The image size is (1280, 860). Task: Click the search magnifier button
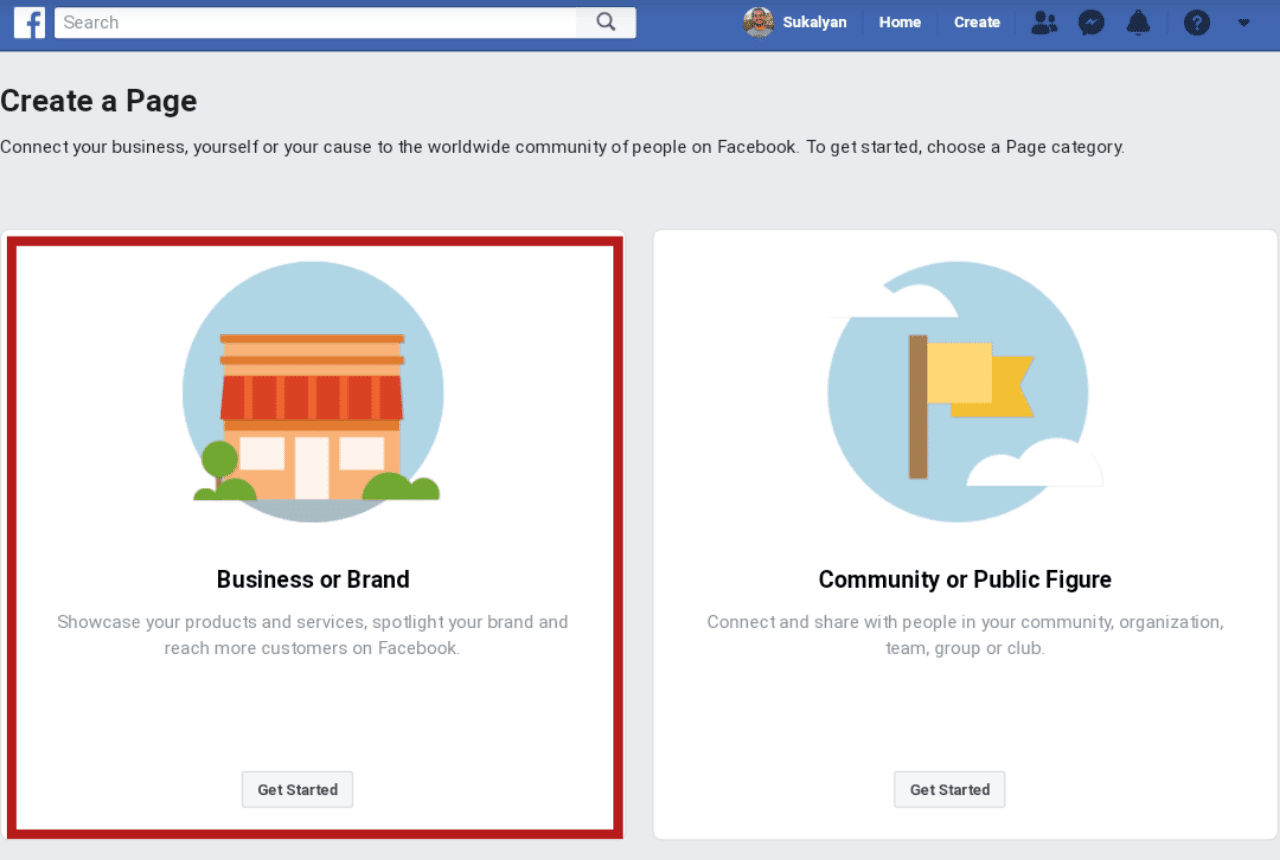pyautogui.click(x=606, y=22)
